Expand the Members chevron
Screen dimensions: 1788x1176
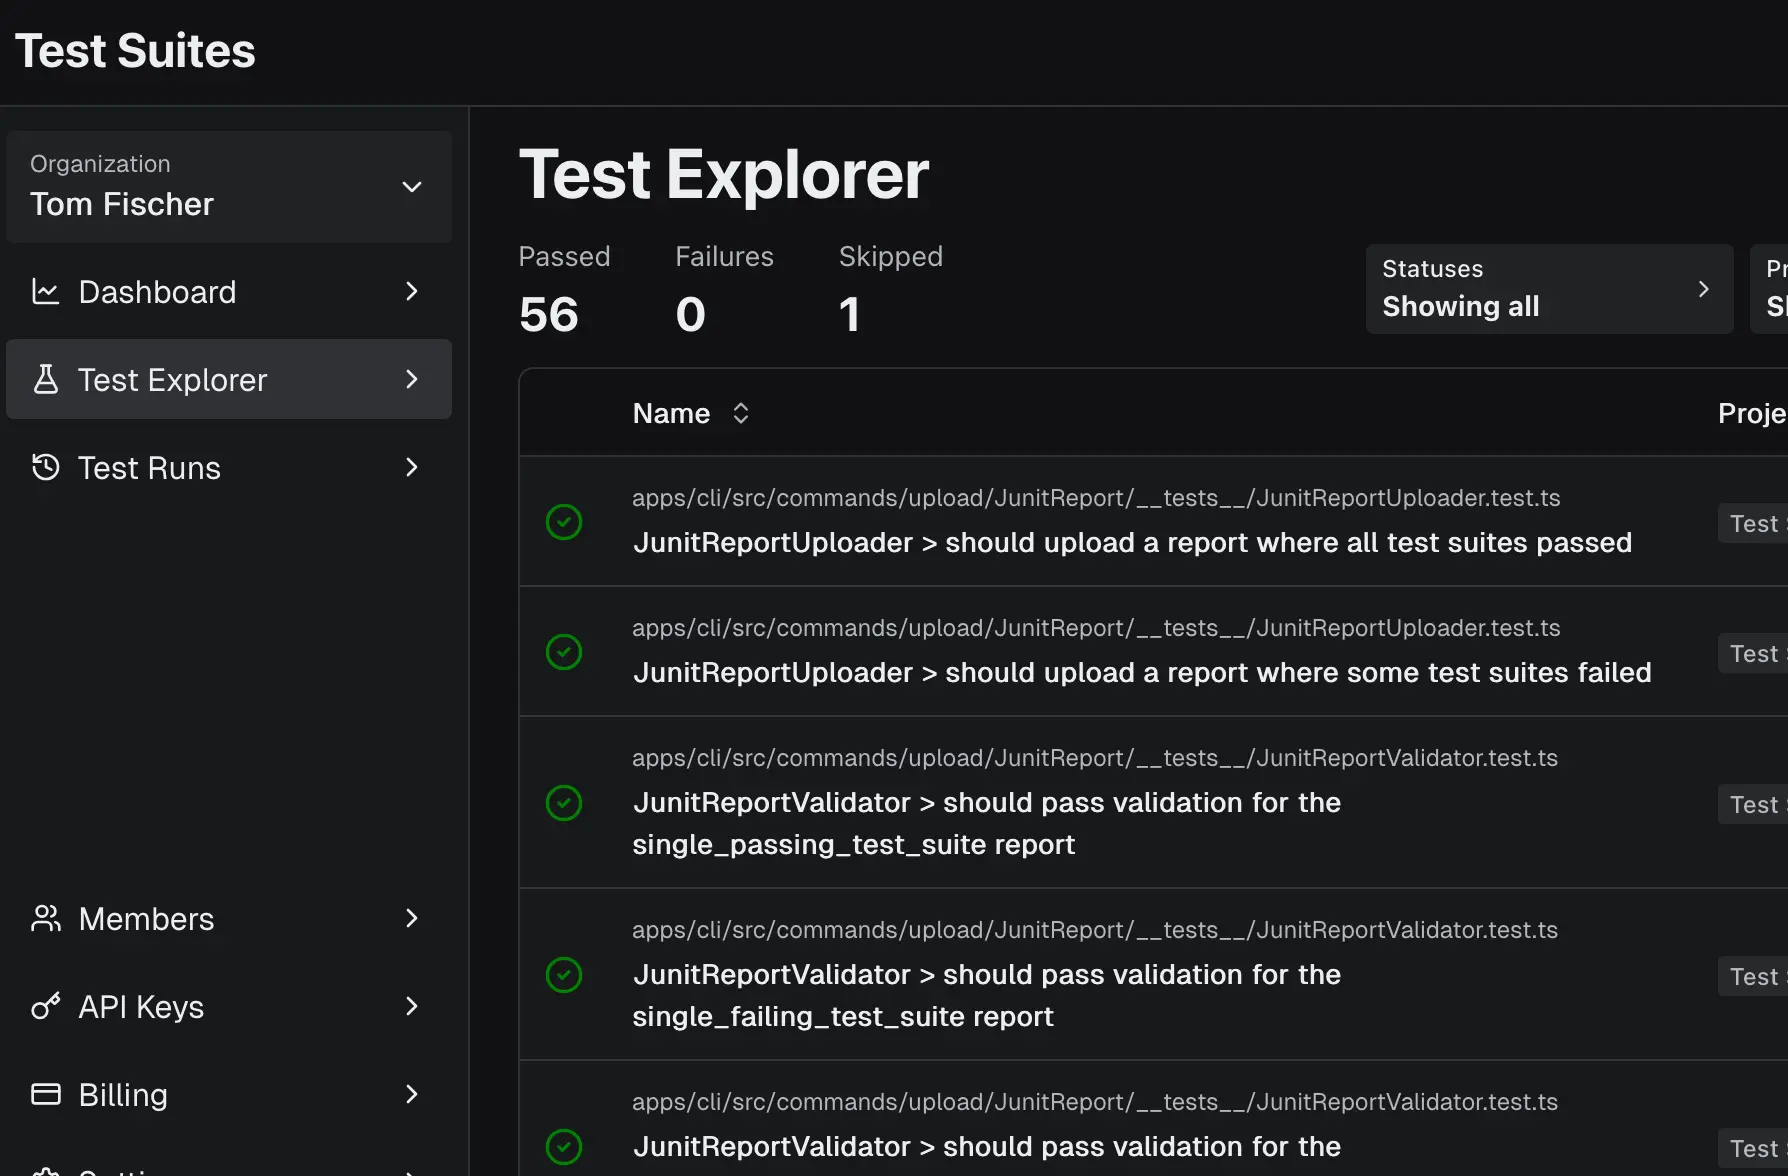click(x=412, y=918)
